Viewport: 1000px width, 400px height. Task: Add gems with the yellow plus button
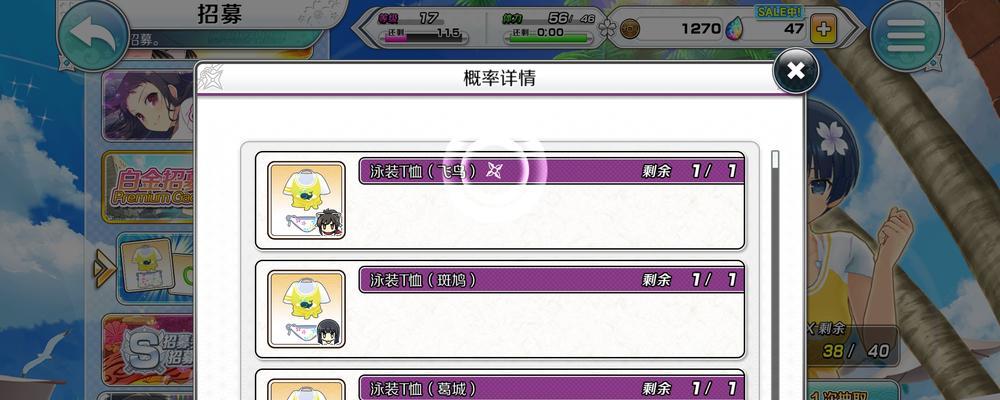click(823, 31)
